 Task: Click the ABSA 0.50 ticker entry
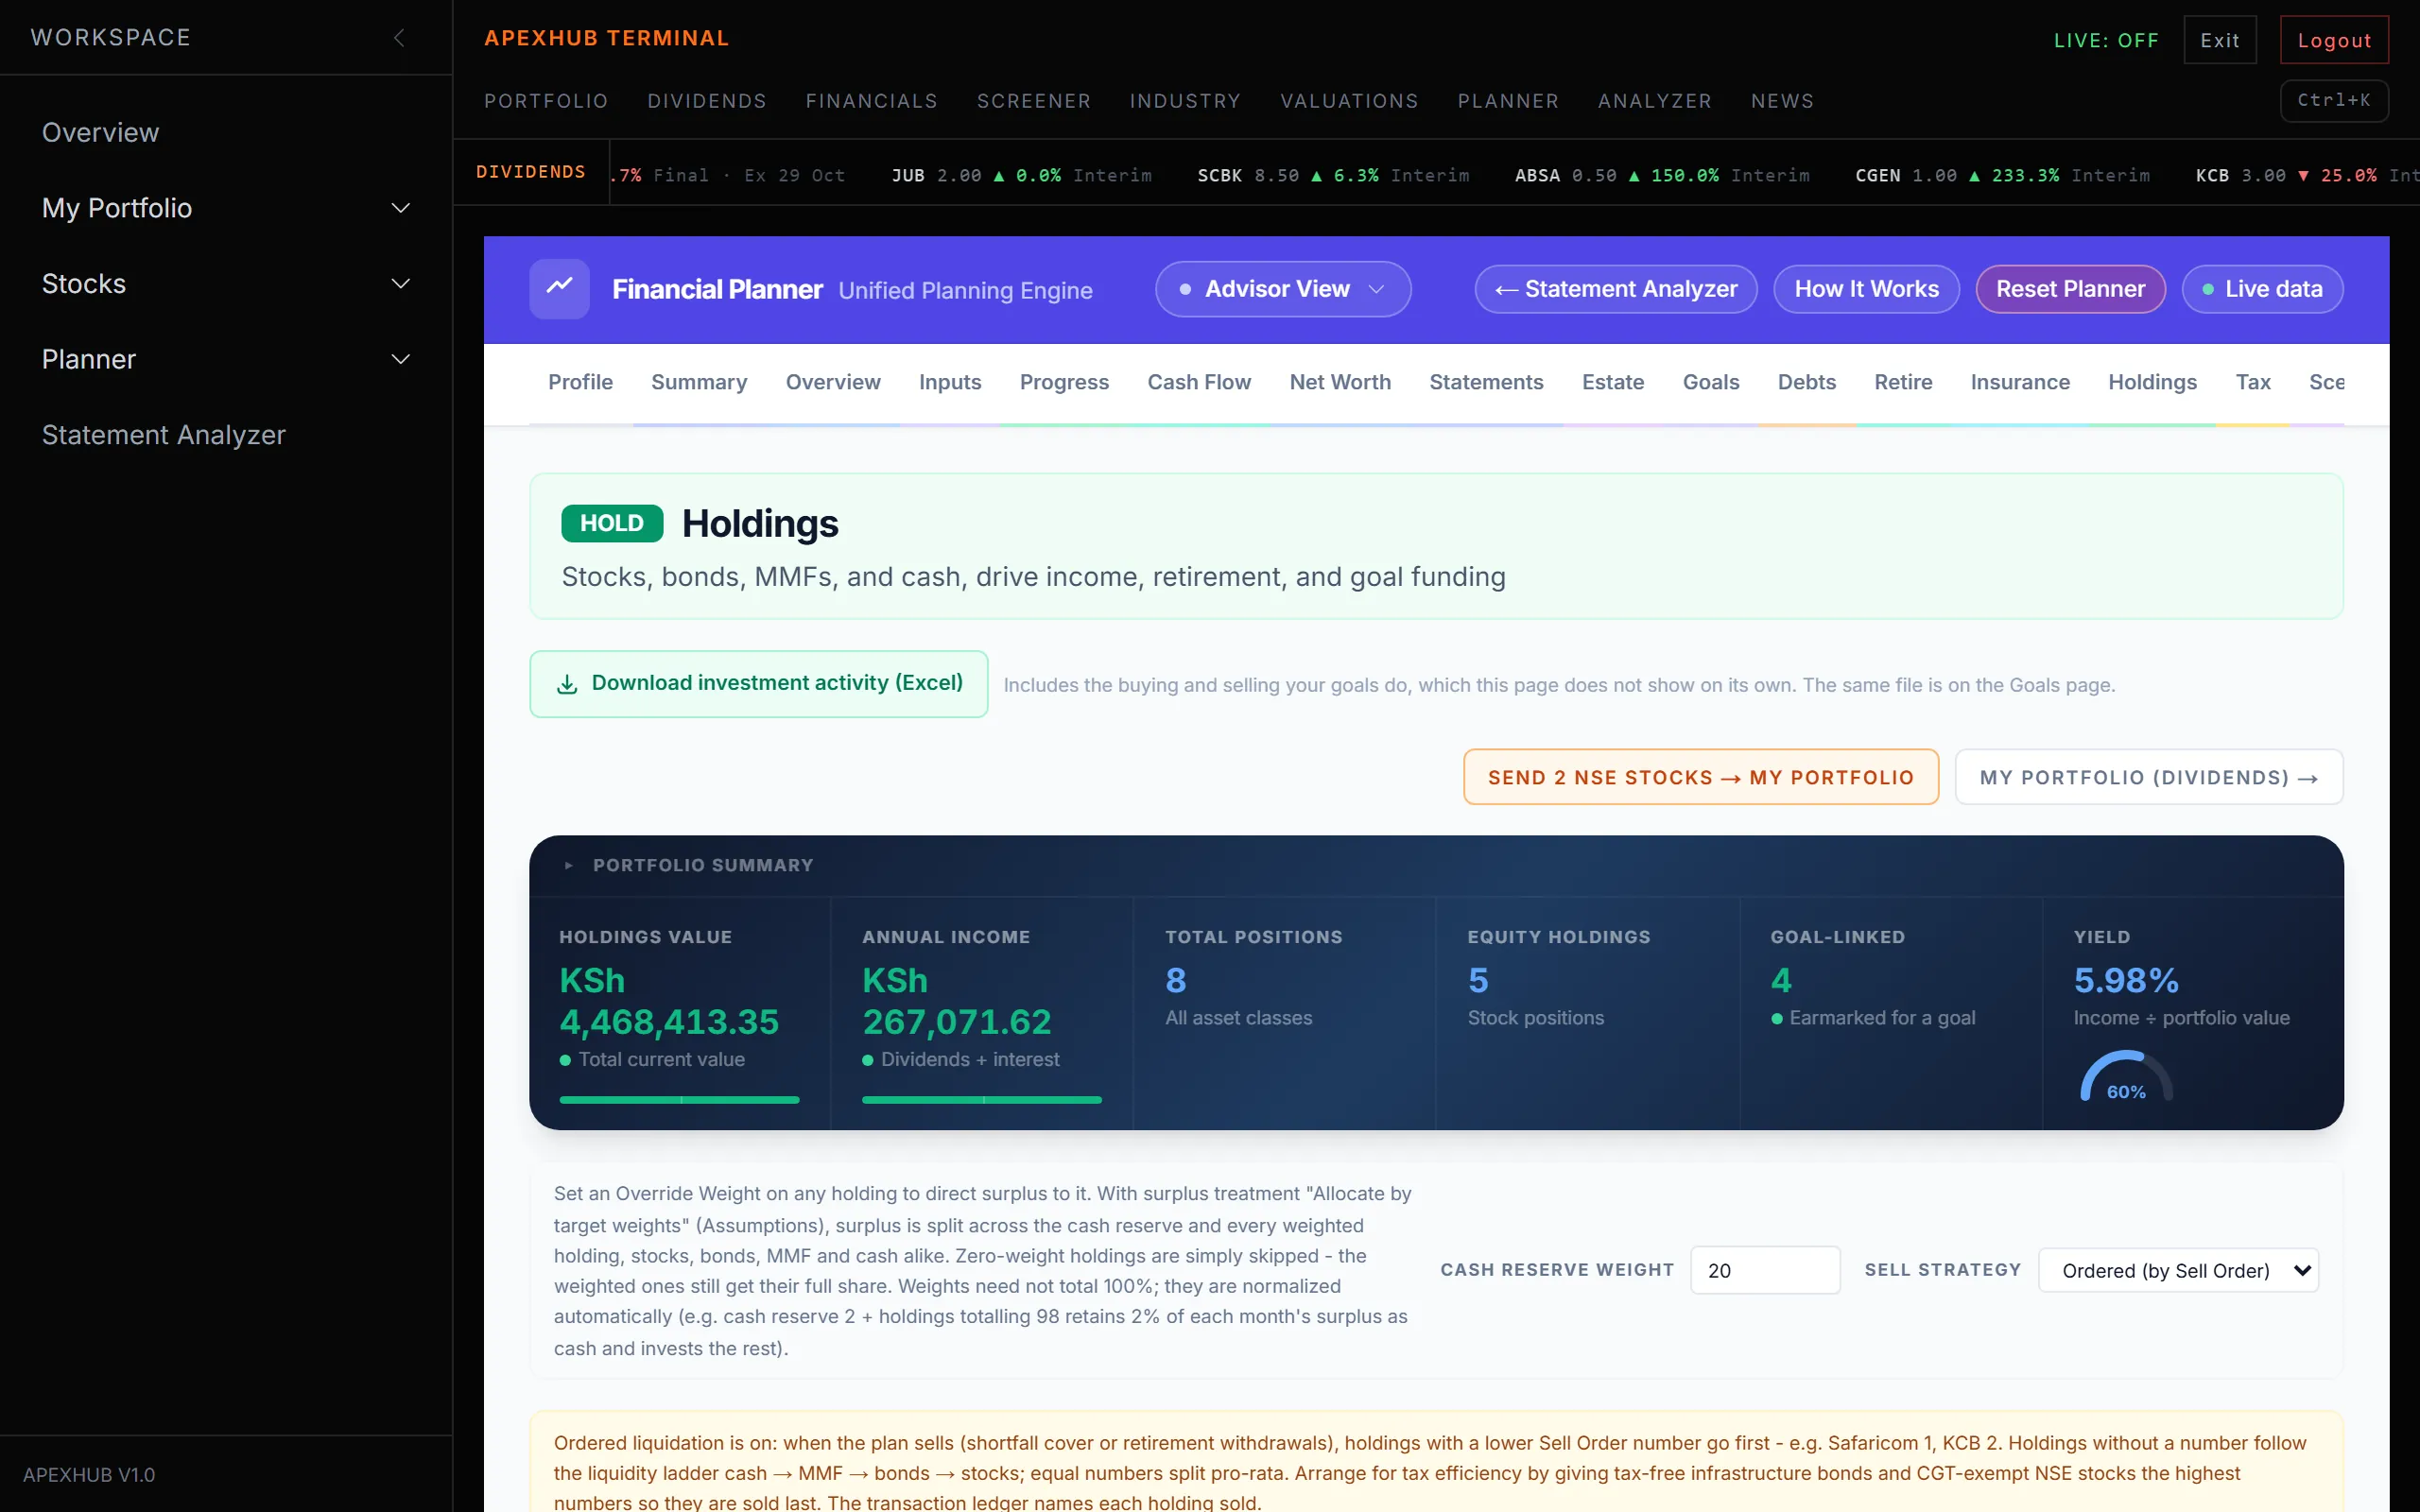(x=1662, y=175)
